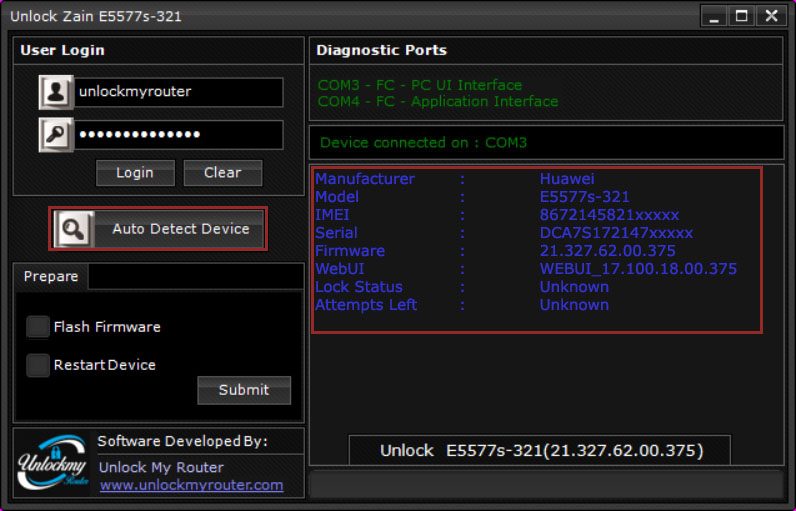Click Unlock E5577s-321(21.327.62.00.375) button
The image size is (796, 511).
[540, 451]
